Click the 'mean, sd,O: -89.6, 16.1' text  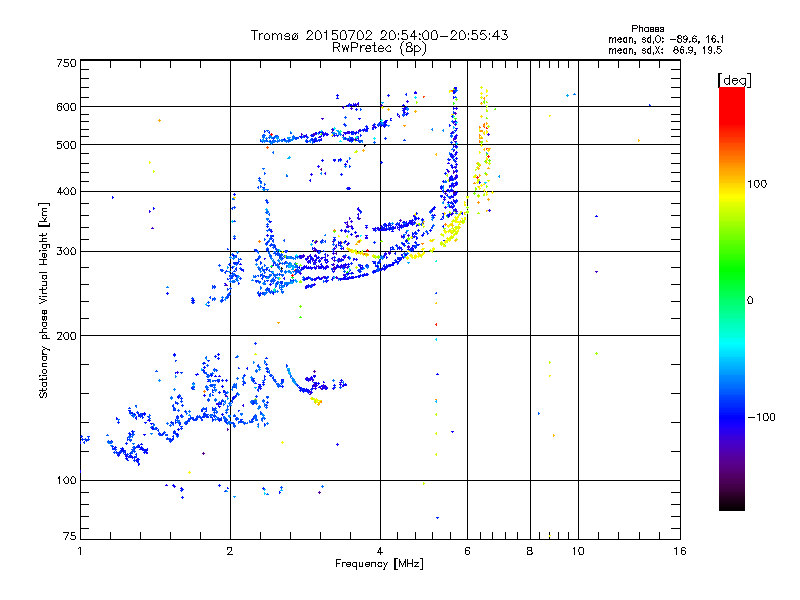click(666, 39)
